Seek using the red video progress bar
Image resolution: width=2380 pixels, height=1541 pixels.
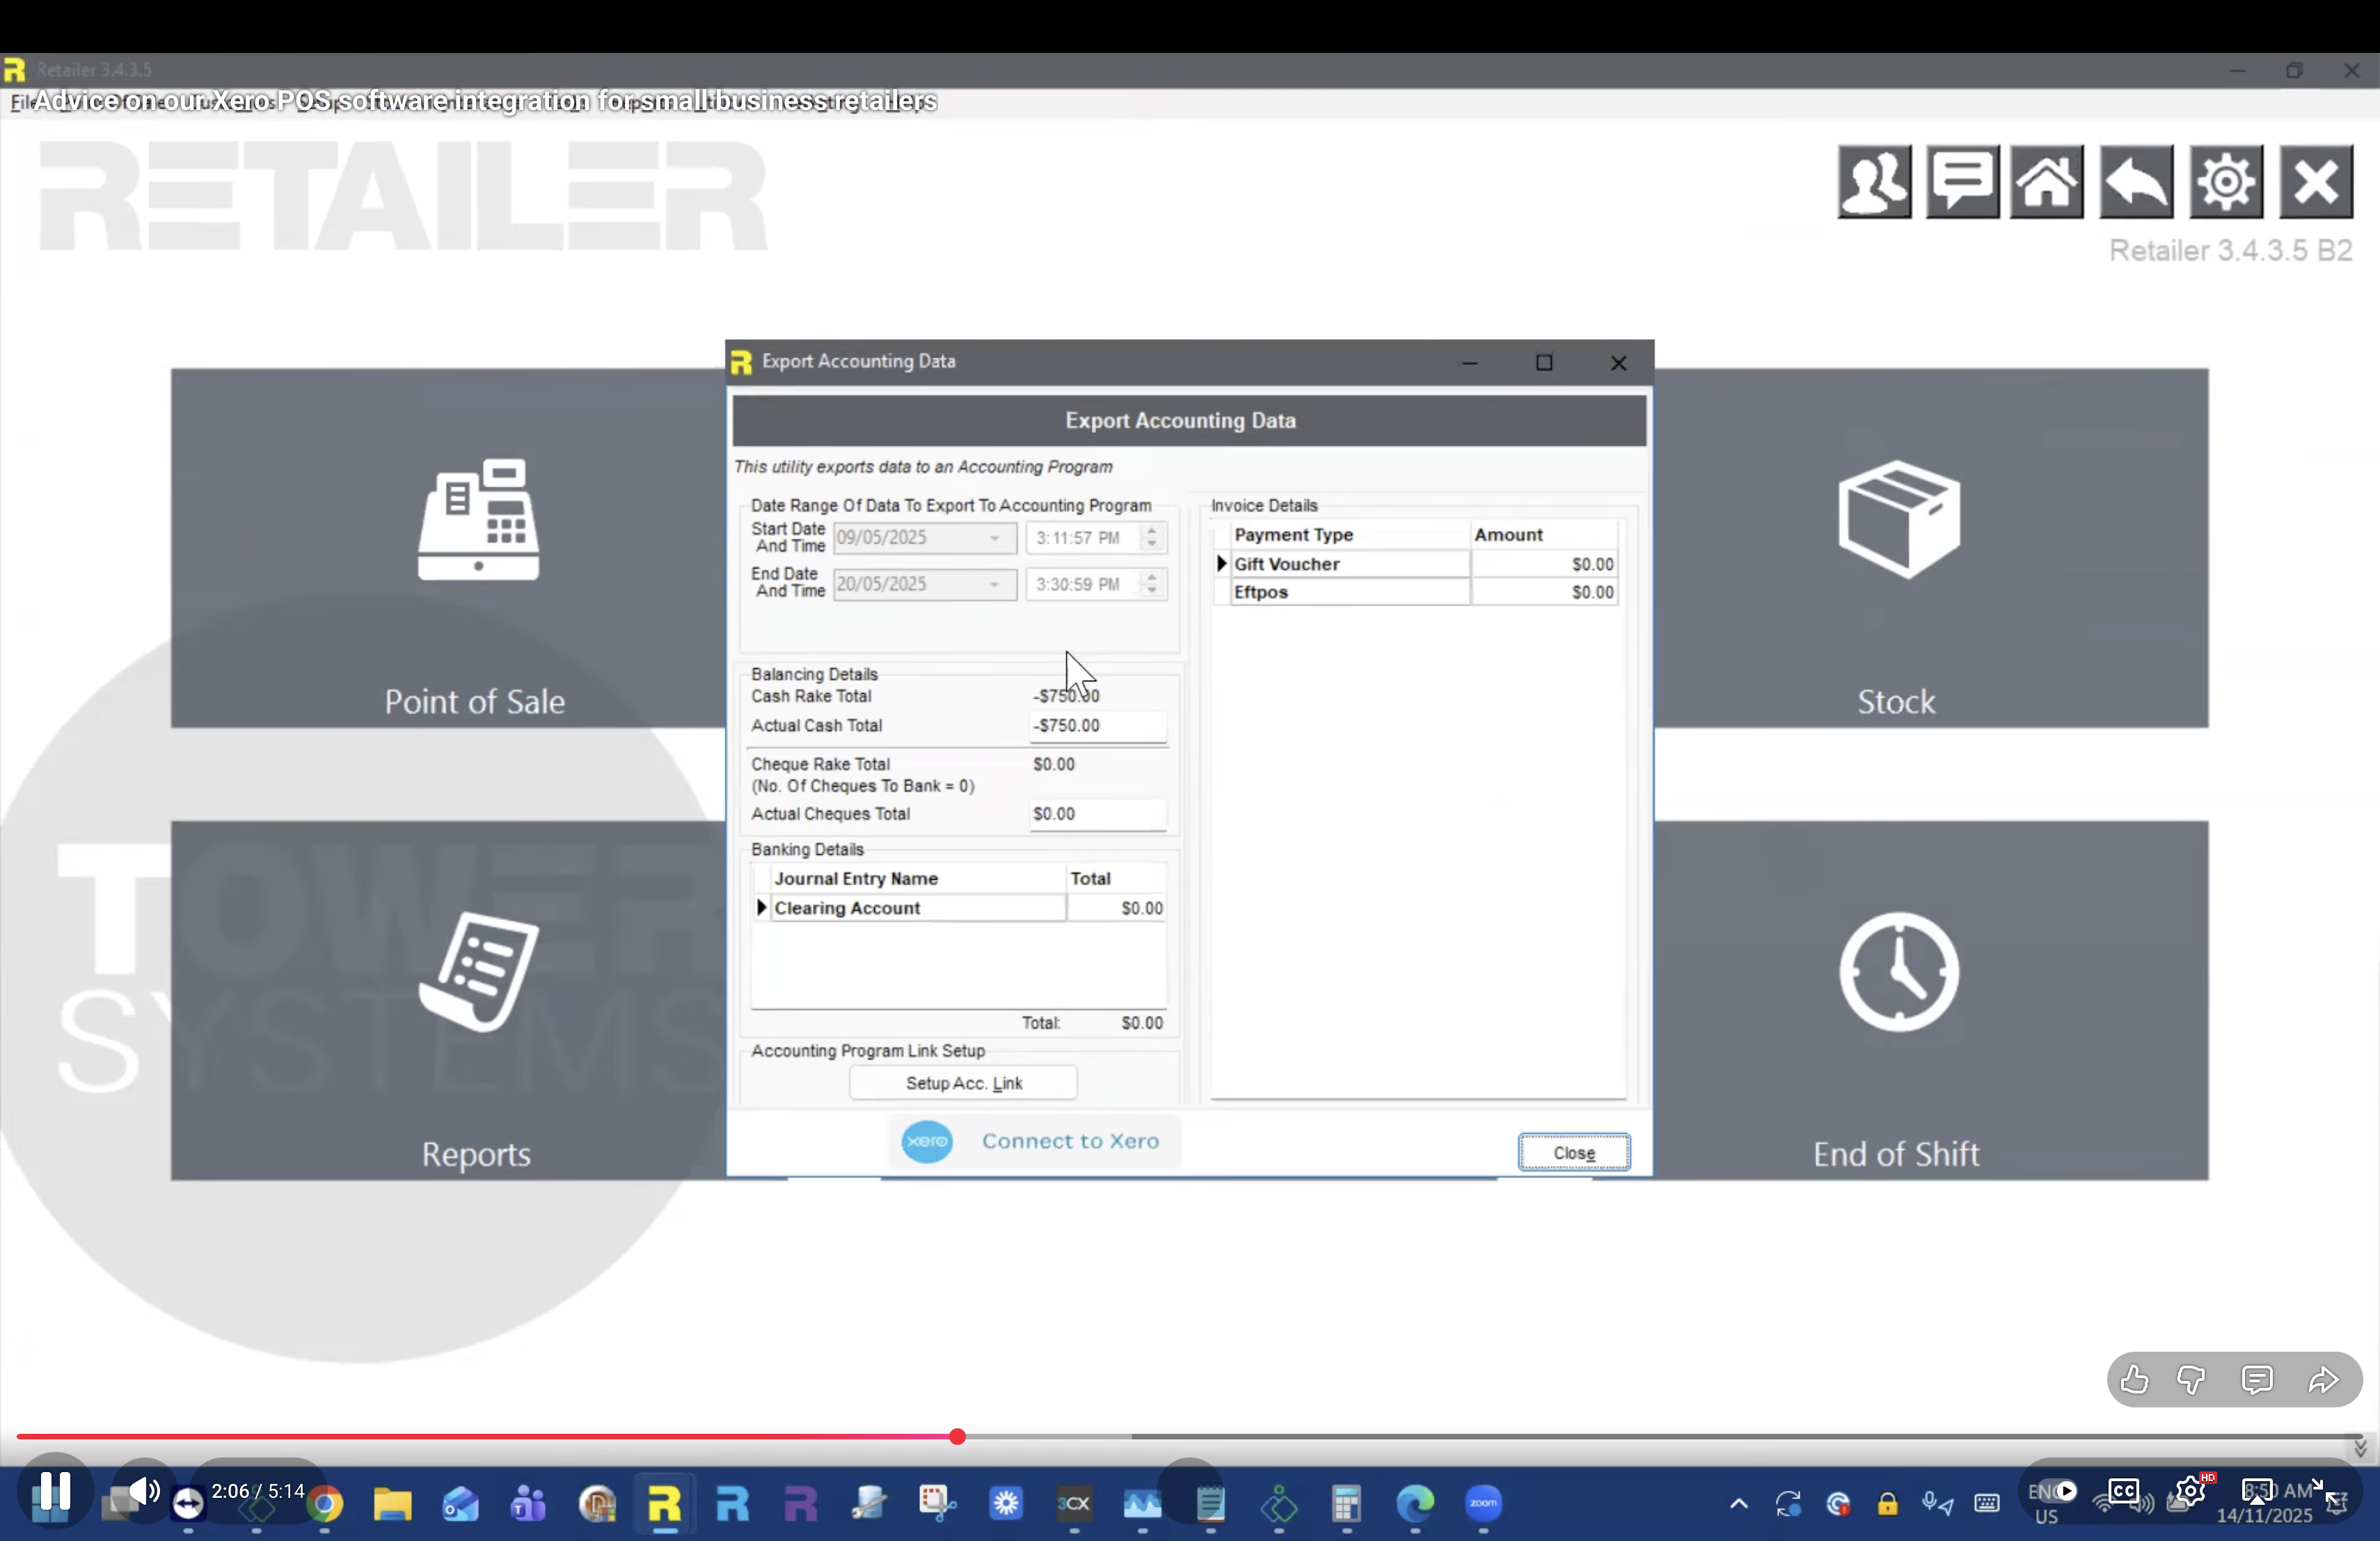coord(957,1437)
